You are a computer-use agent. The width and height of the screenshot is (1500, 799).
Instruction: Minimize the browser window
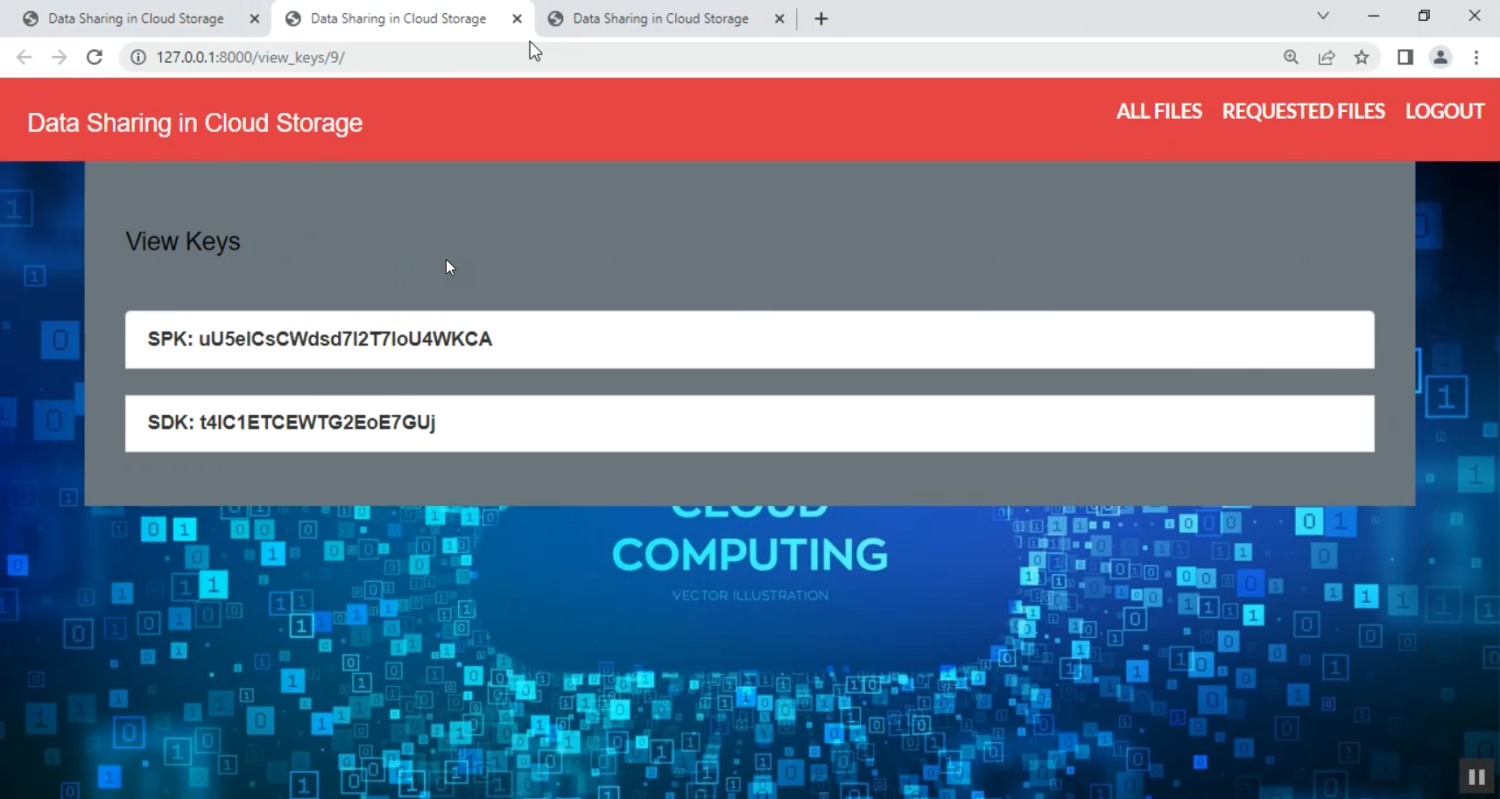point(1373,16)
